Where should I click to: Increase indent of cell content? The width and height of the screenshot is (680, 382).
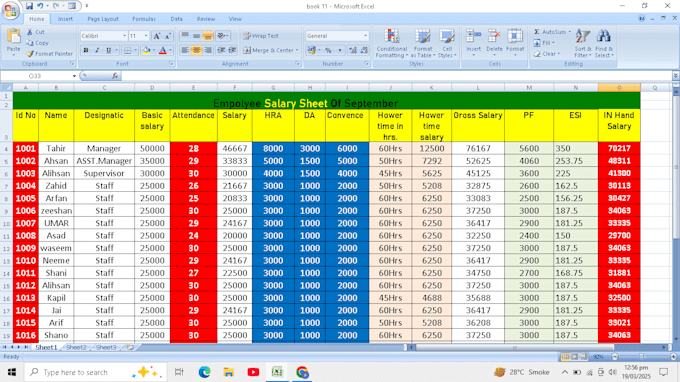[x=232, y=50]
